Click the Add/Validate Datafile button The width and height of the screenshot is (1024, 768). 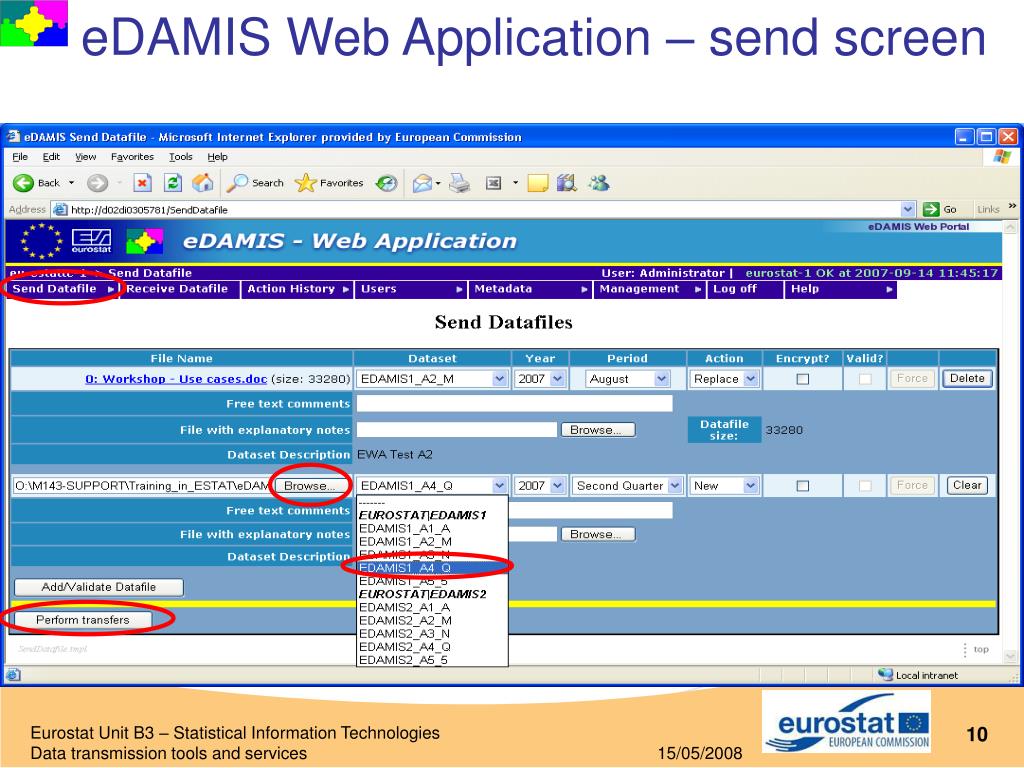click(x=99, y=587)
